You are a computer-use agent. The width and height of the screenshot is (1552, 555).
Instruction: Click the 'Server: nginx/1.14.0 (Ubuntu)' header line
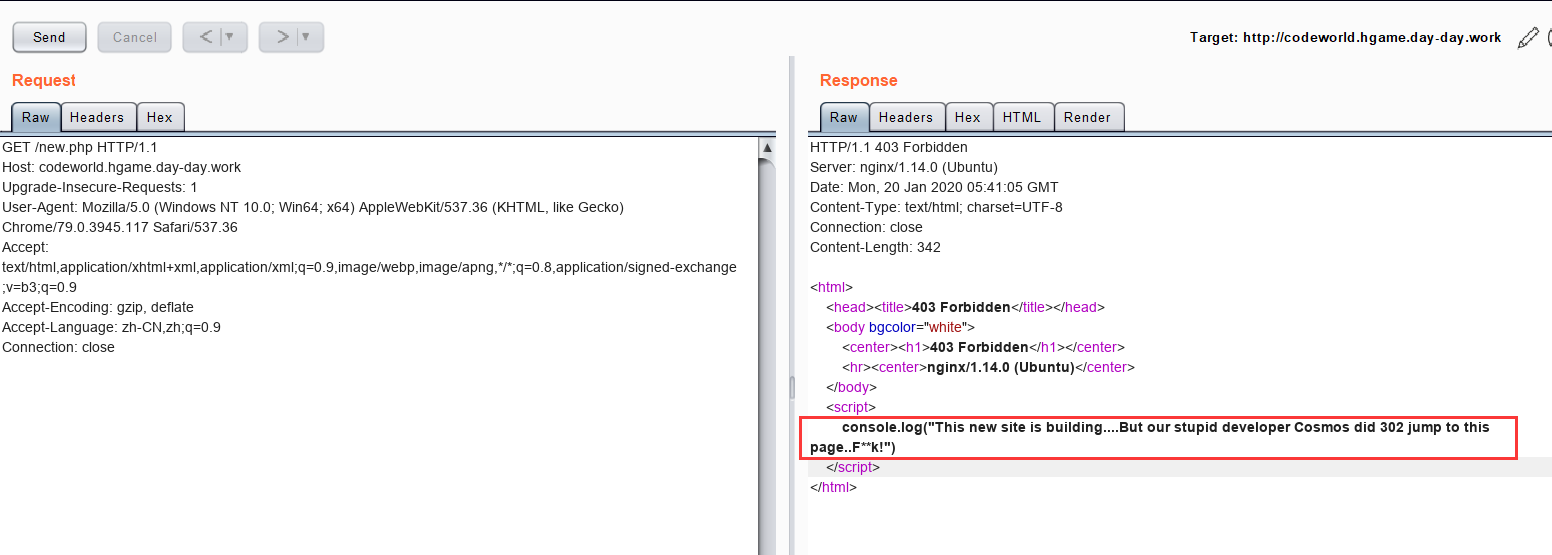(904, 167)
